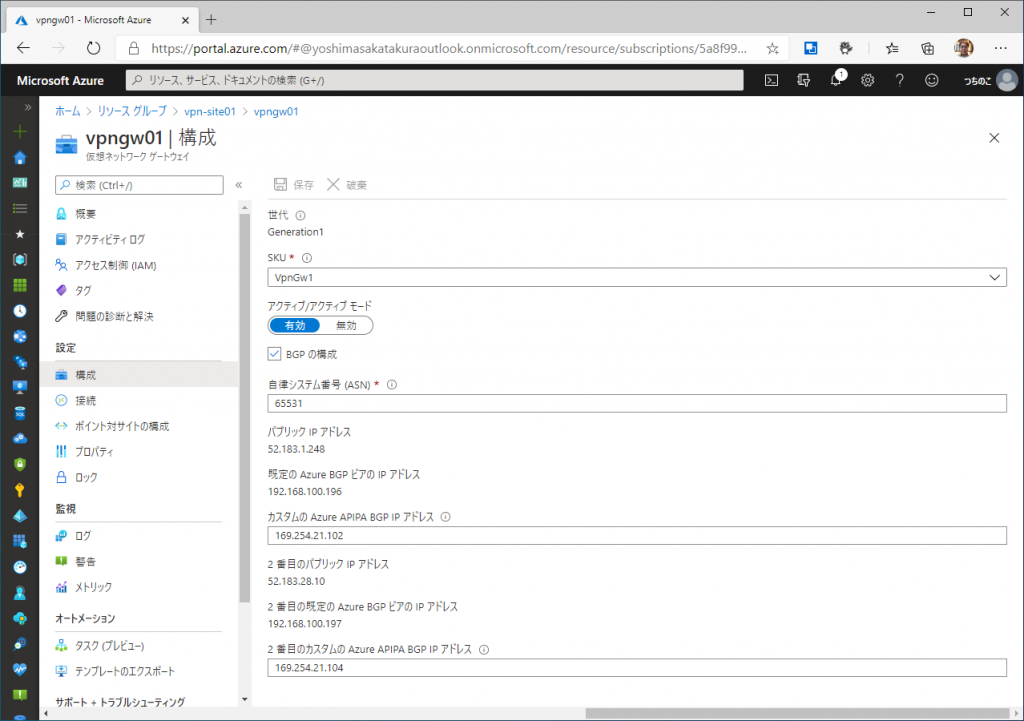Viewport: 1024px width, 721px height.
Task: Open Azure Cloud Shell from the top bar
Action: click(771, 80)
